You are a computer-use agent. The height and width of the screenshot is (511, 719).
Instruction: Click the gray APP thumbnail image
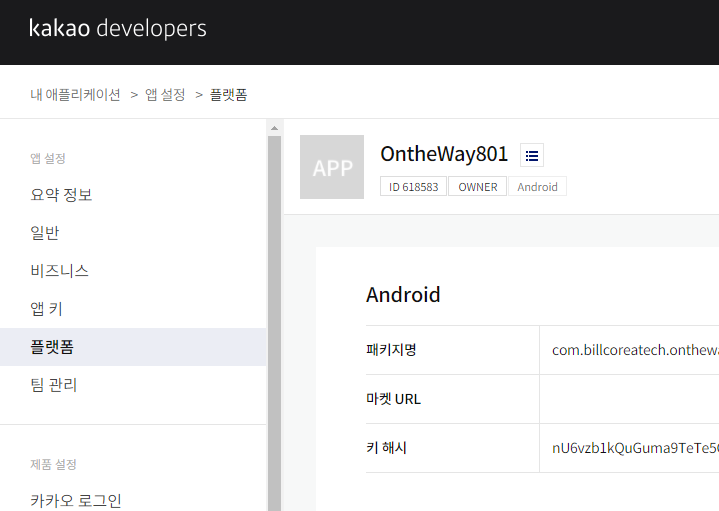332,167
